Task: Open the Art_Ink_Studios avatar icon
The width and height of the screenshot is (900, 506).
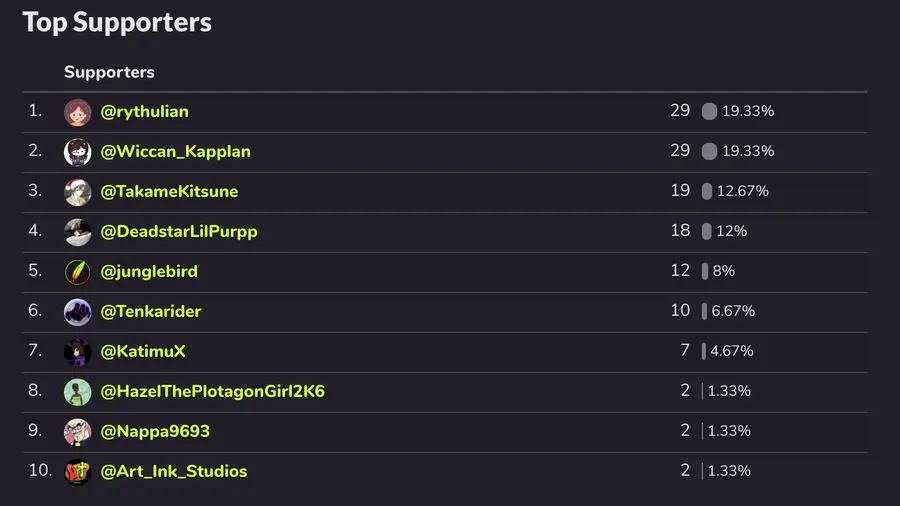Action: click(x=78, y=472)
